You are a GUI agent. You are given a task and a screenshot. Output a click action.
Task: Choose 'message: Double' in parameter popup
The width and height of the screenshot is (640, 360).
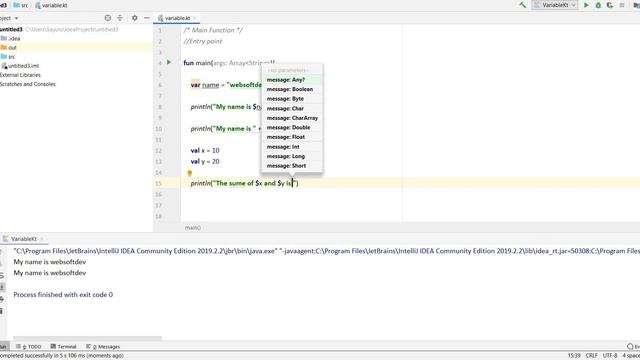pyautogui.click(x=292, y=127)
